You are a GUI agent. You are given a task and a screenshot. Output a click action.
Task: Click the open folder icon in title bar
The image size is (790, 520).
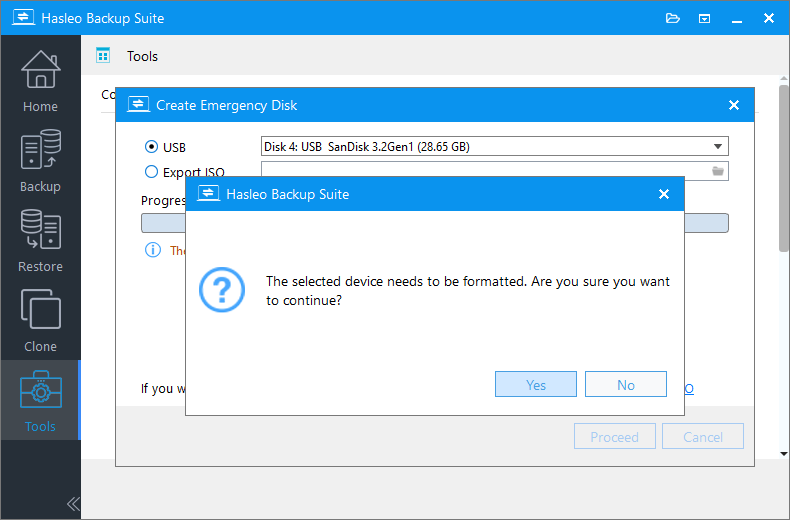[673, 19]
